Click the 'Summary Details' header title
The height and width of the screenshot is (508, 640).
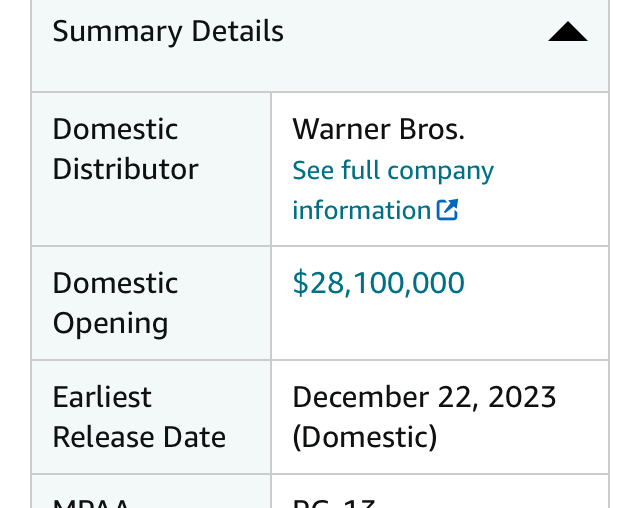[x=168, y=31]
